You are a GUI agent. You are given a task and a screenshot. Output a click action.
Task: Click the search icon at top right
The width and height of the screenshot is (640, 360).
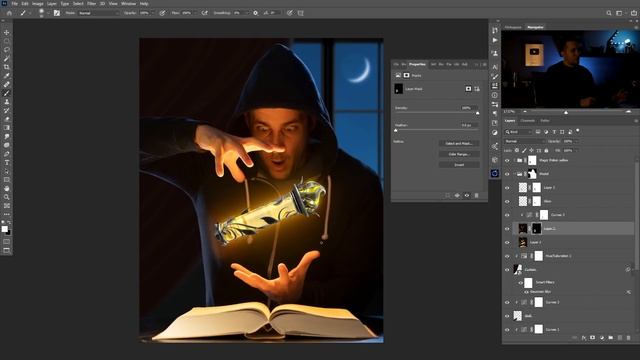coord(609,13)
